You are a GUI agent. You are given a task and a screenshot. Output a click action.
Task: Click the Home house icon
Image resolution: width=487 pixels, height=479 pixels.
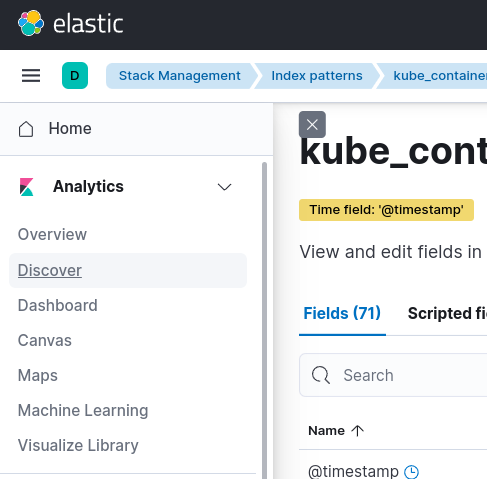[26, 129]
